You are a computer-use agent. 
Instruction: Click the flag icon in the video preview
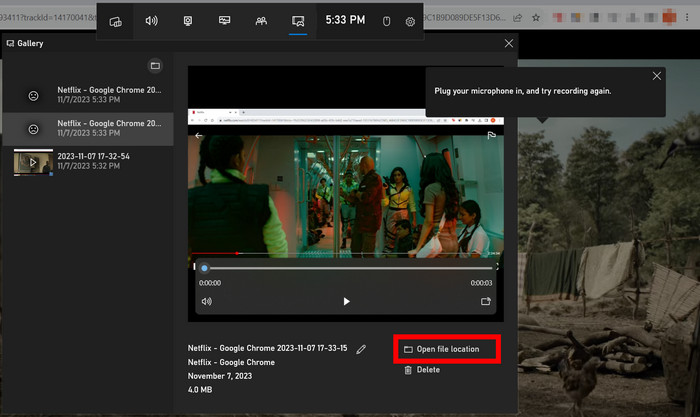coord(492,135)
